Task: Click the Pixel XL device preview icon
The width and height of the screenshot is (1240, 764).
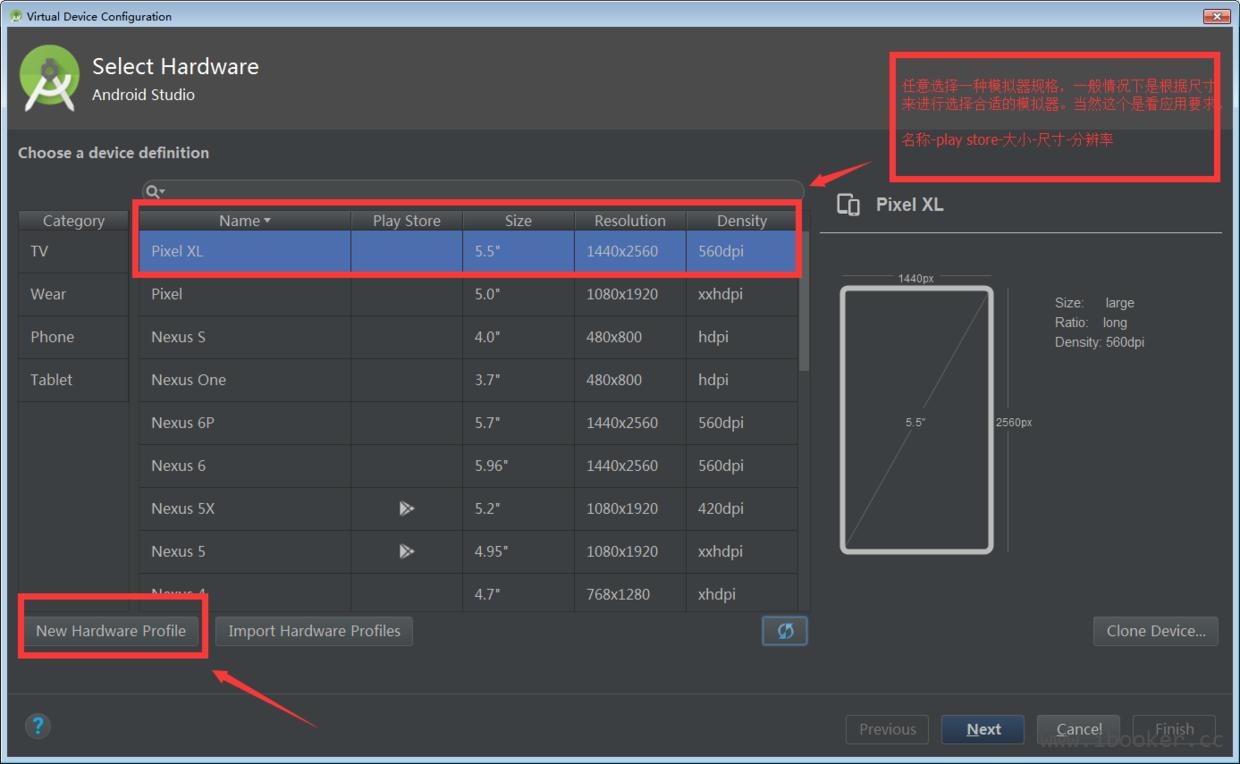Action: [x=848, y=204]
